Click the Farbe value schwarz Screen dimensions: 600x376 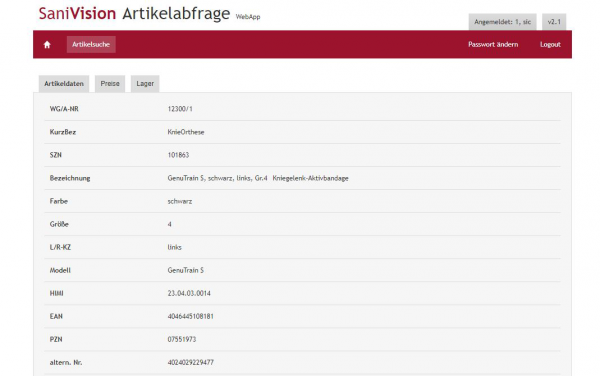coord(180,201)
